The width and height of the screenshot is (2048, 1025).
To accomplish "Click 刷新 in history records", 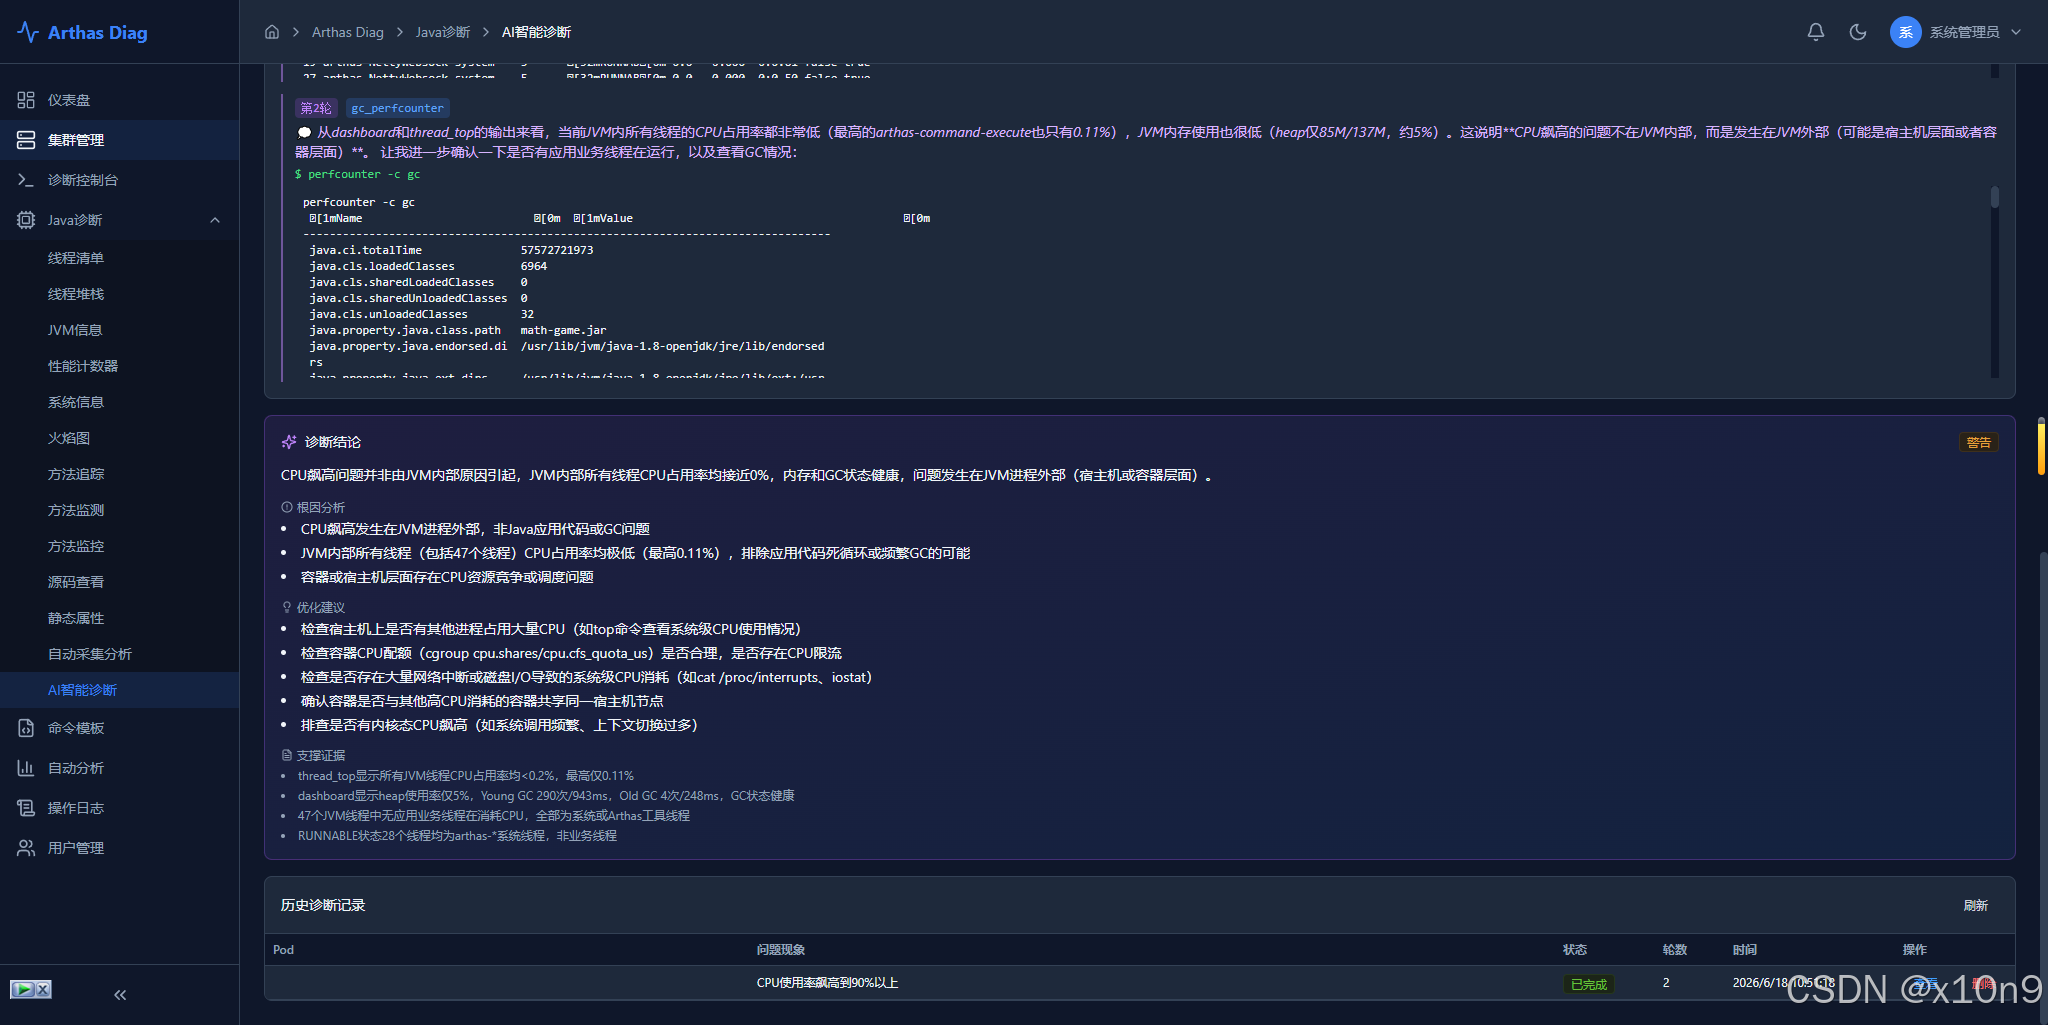I will click(x=1975, y=905).
